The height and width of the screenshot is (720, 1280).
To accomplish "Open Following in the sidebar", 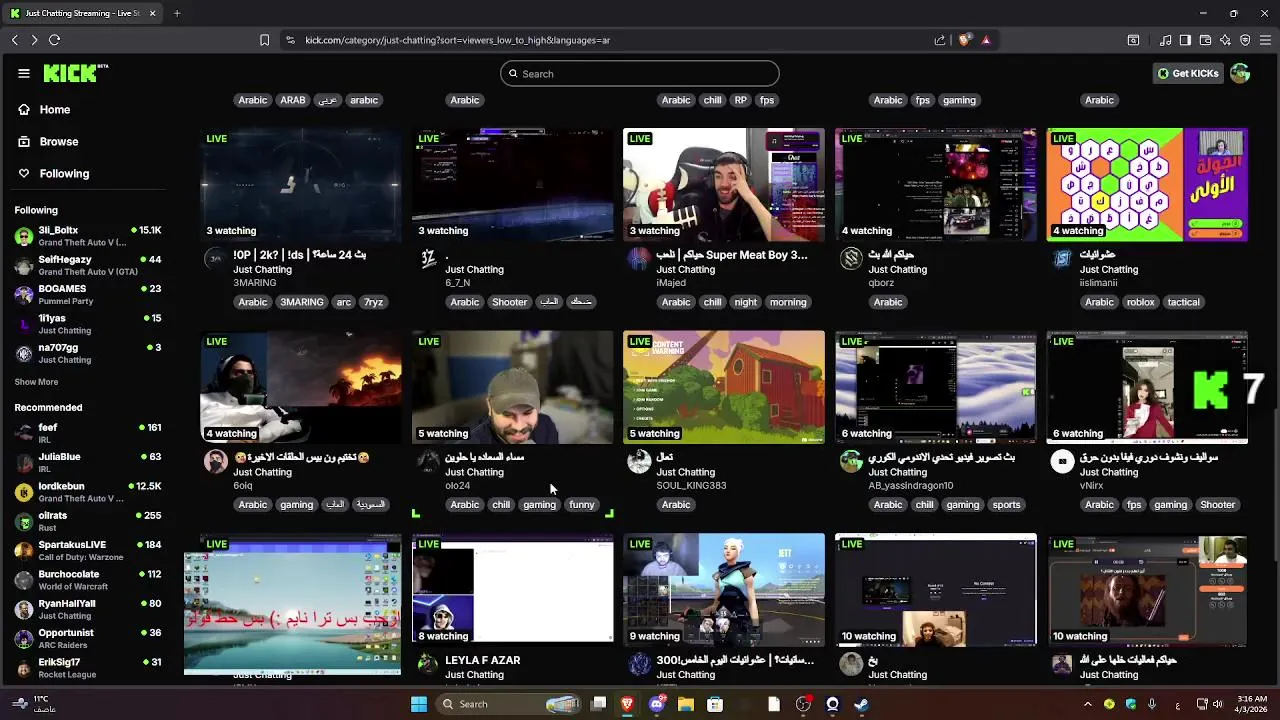I will coord(64,174).
